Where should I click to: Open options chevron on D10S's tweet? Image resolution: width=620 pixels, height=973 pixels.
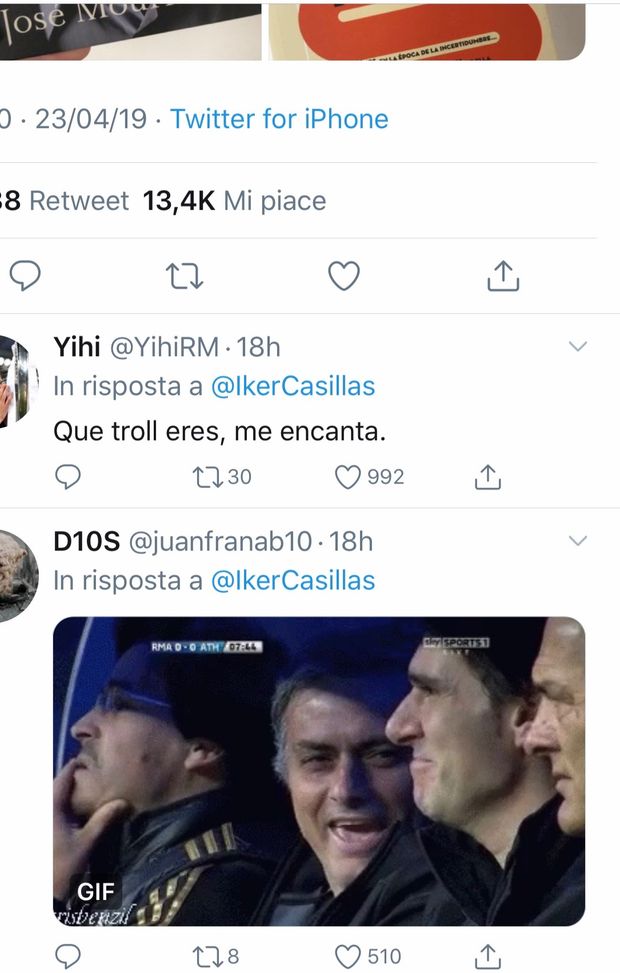click(578, 541)
